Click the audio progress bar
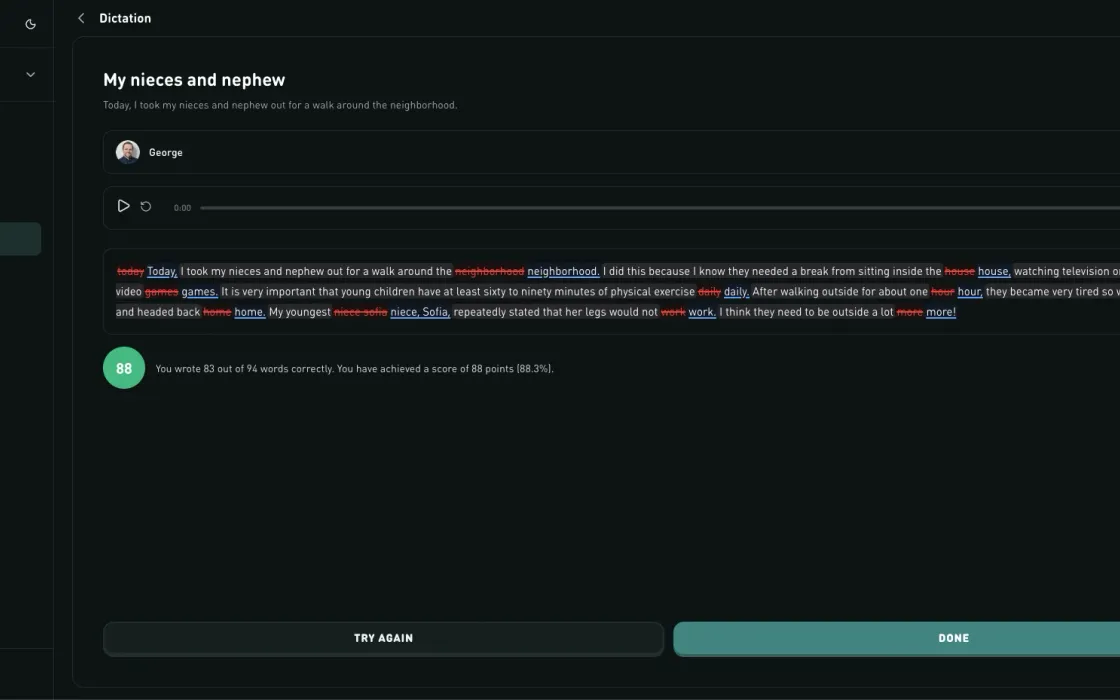Screen dimensions: 1120x700 pyautogui.click(x=660, y=208)
